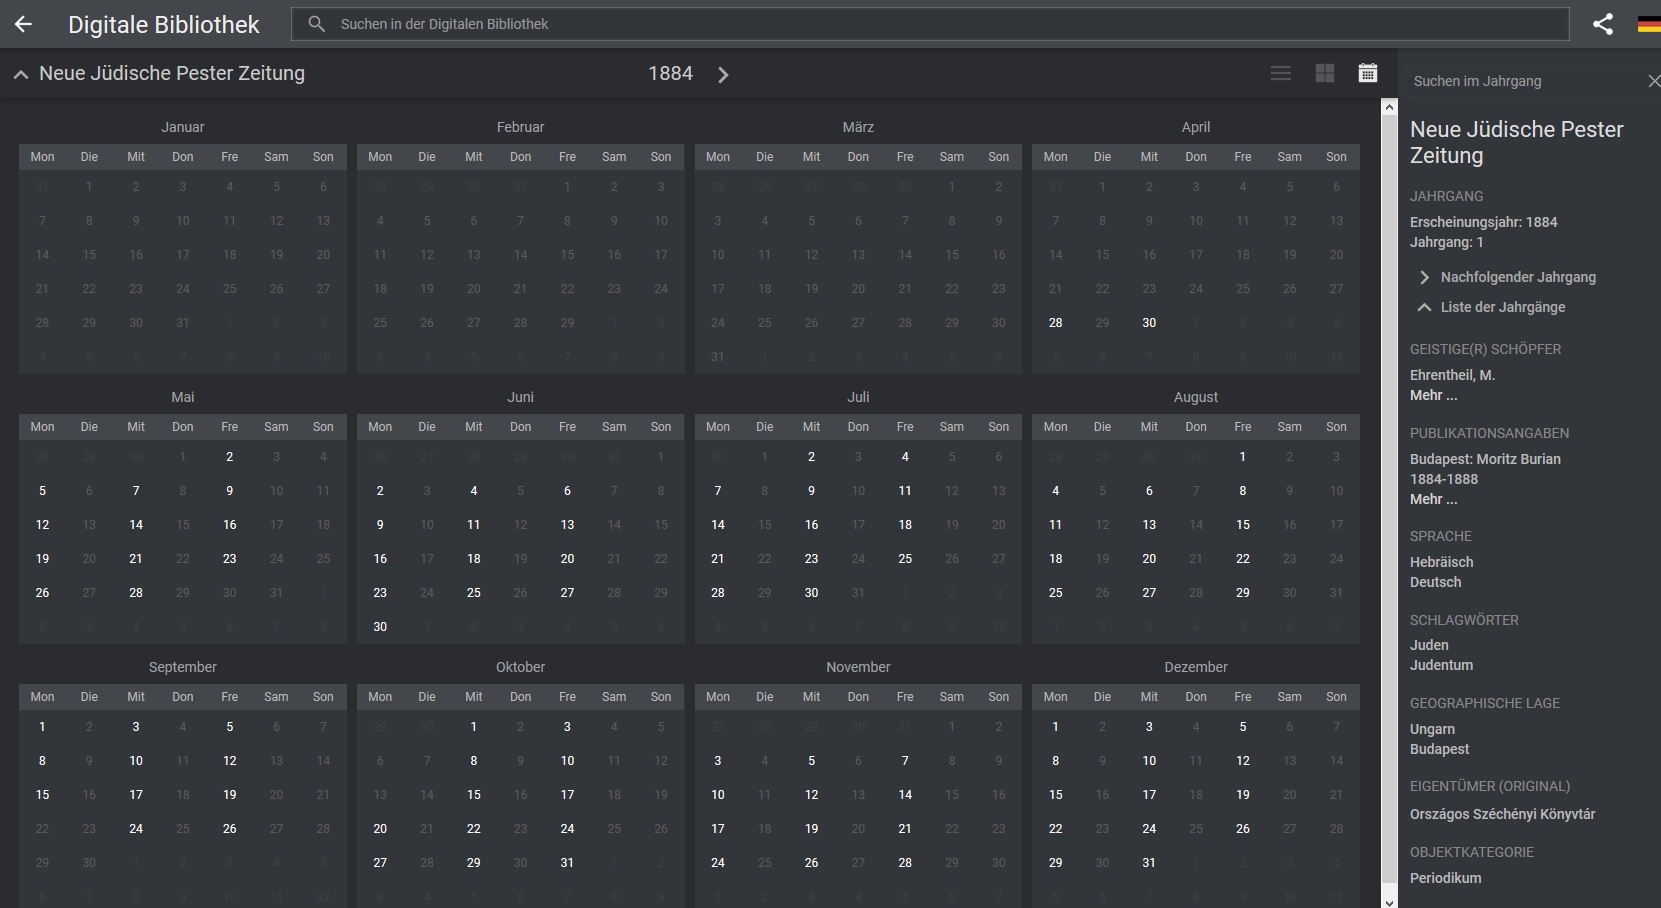The width and height of the screenshot is (1661, 908).
Task: Expand Liste der Jahrgänge
Action: pos(1503,307)
